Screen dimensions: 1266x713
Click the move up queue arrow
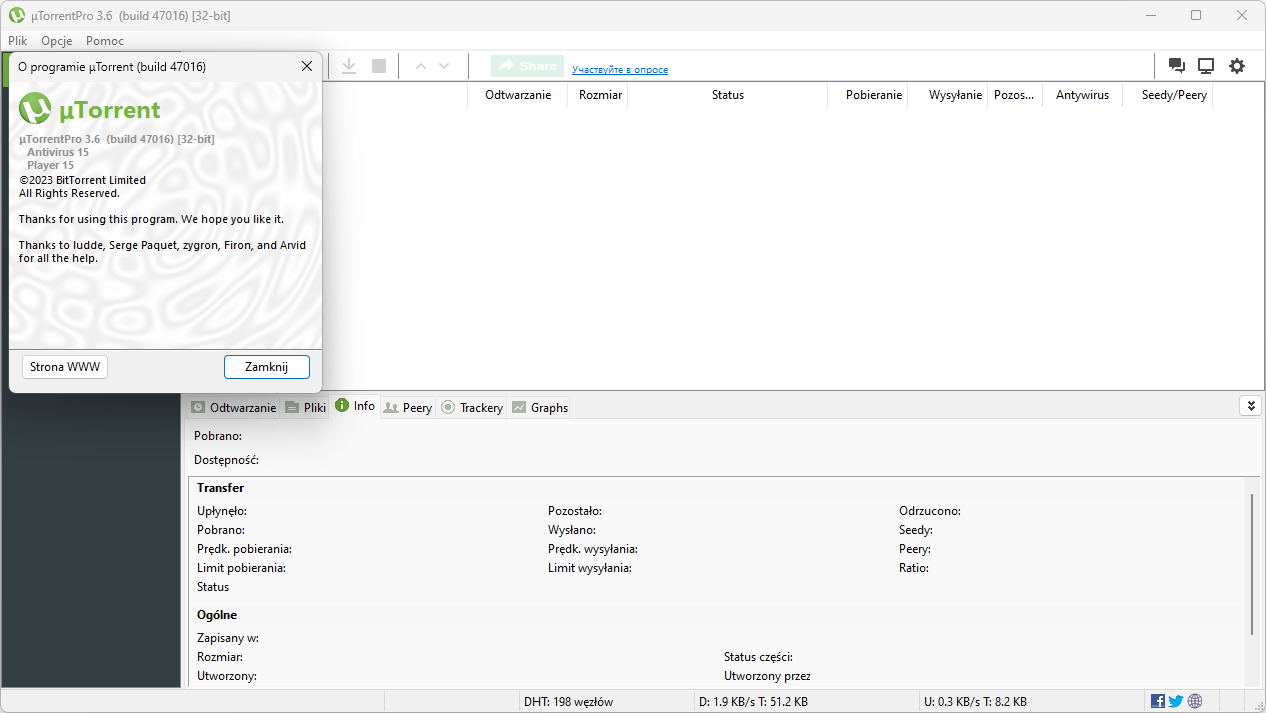(x=421, y=66)
